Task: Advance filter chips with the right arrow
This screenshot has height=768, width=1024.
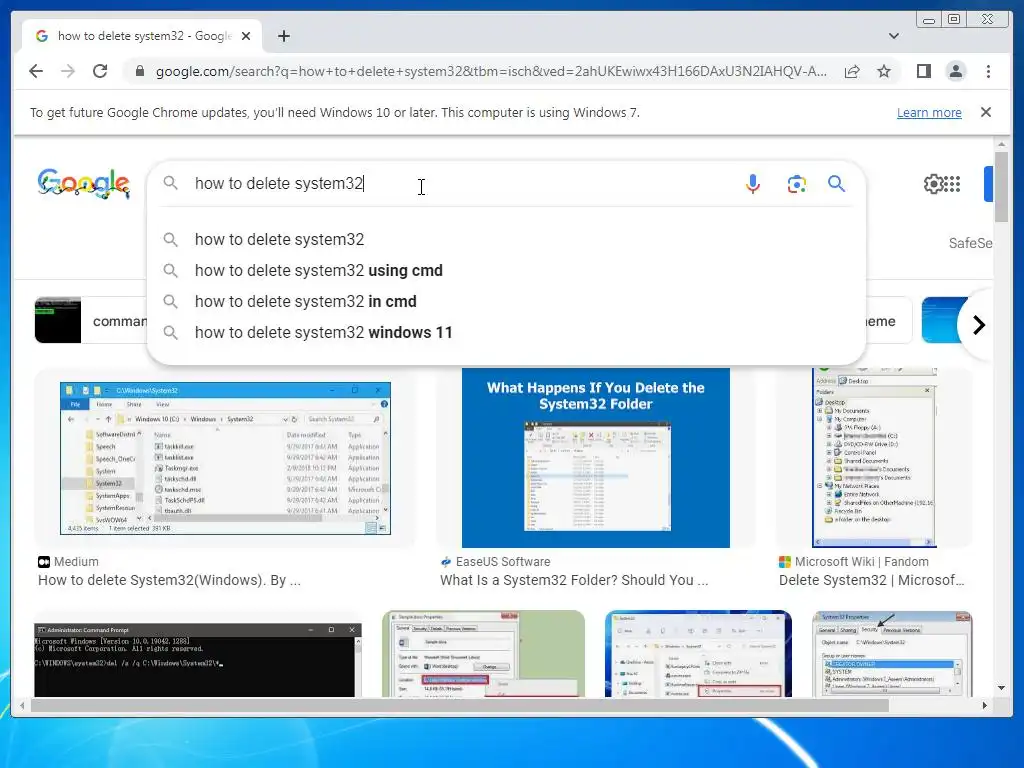Action: click(x=978, y=325)
